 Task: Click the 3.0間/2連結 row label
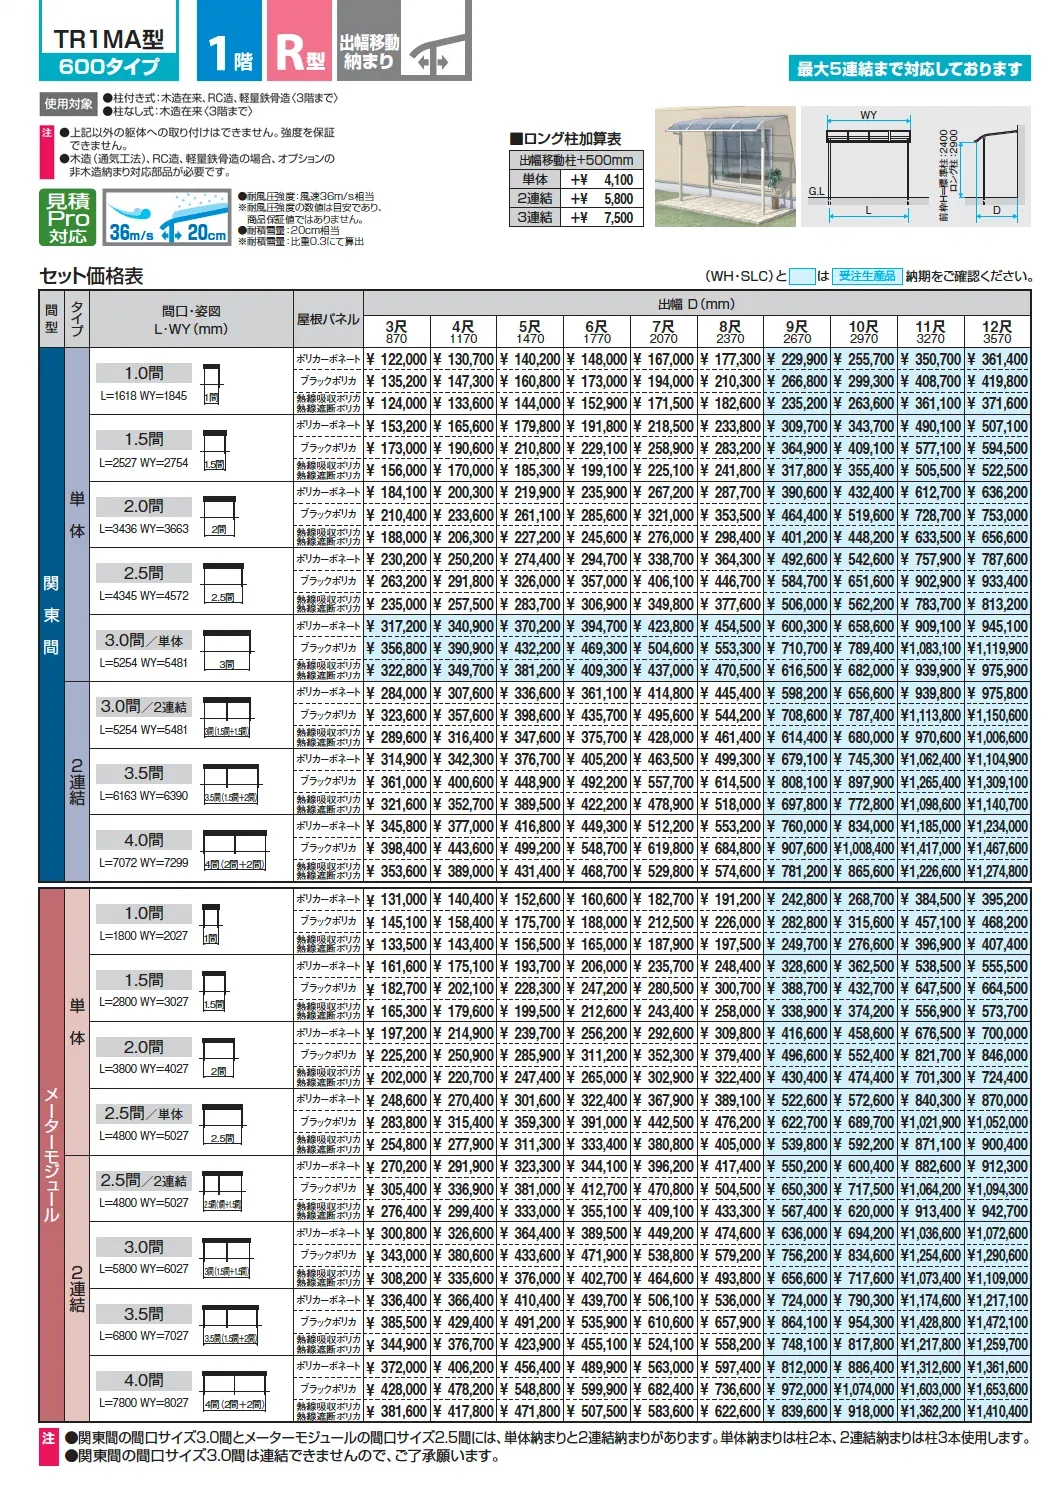click(144, 707)
